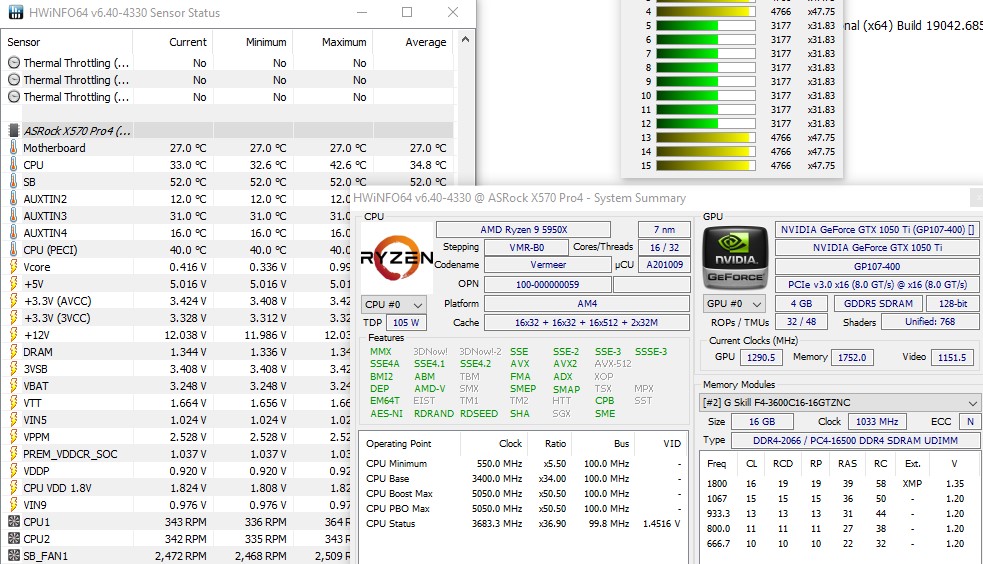Click the memory clock 1033 MHz field
This screenshot has height=564, width=983.
pyautogui.click(x=876, y=422)
